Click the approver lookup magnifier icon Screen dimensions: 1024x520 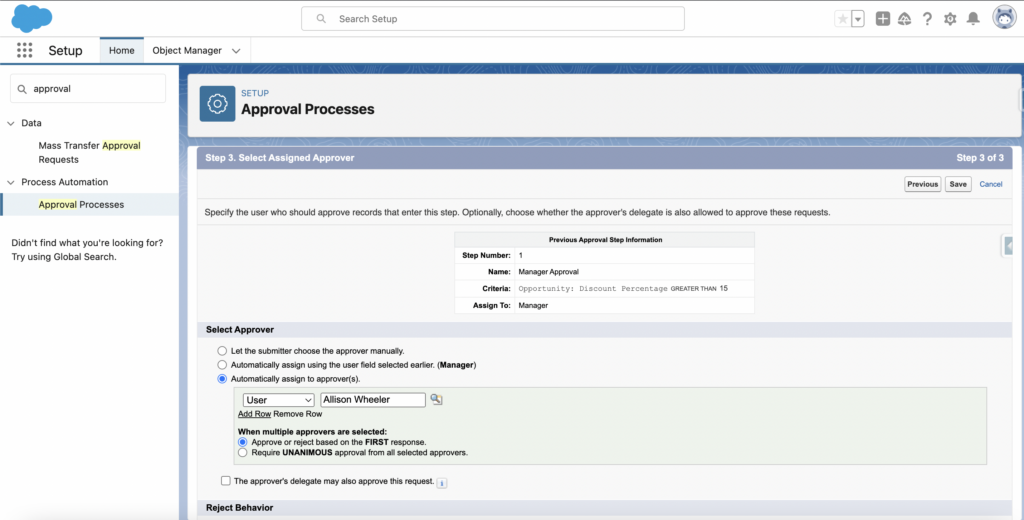pyautogui.click(x=436, y=399)
